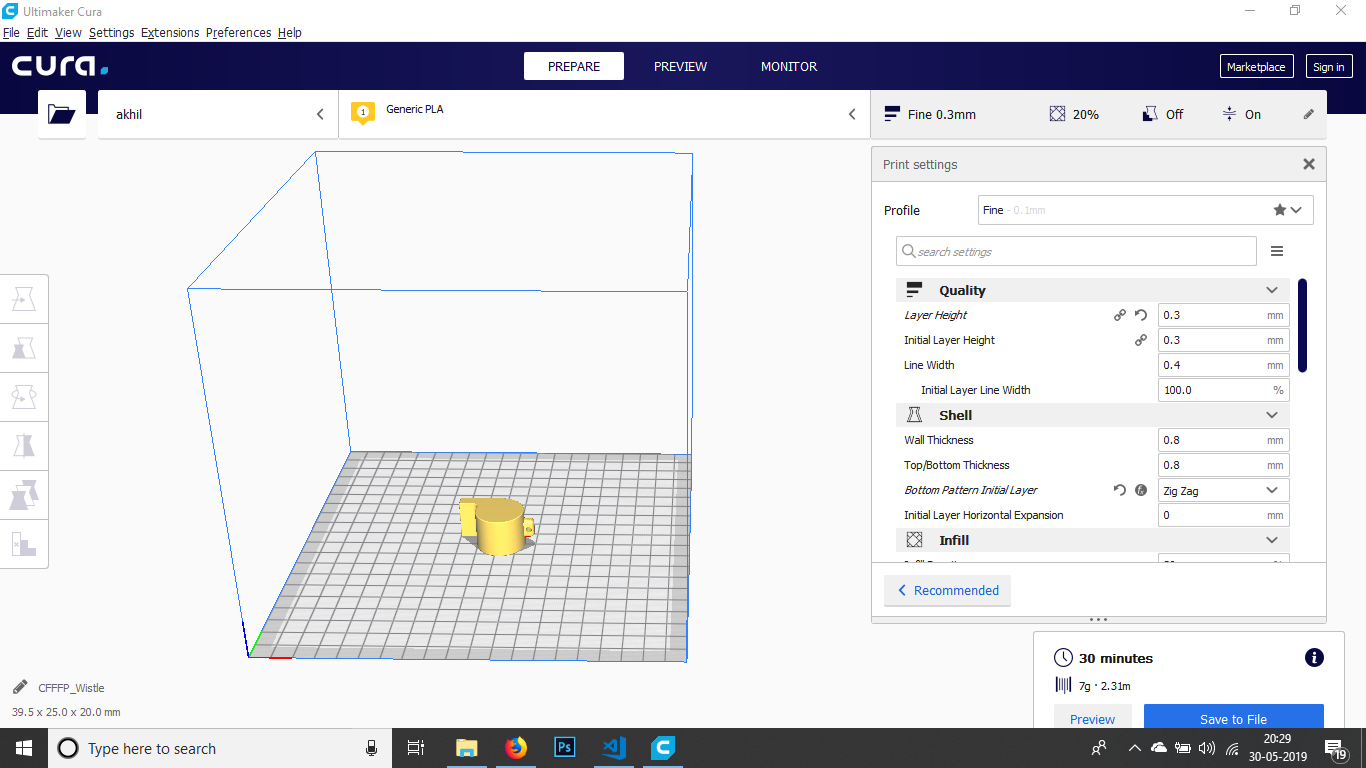Screen dimensions: 1366x768
Task: Open the File menu
Action: (11, 32)
